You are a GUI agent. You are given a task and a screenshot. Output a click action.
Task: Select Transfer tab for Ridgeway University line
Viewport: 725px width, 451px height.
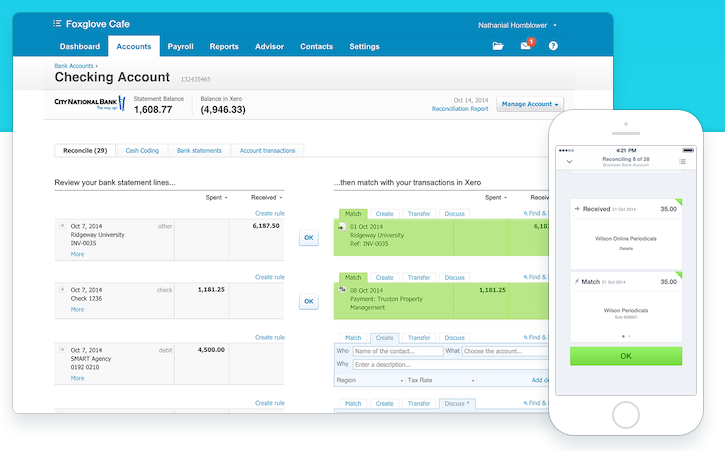tap(419, 214)
